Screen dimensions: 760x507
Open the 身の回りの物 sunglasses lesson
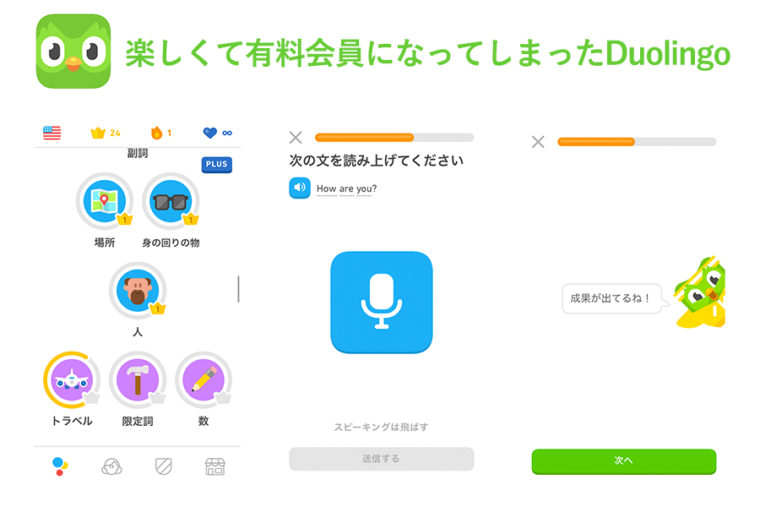tap(171, 201)
